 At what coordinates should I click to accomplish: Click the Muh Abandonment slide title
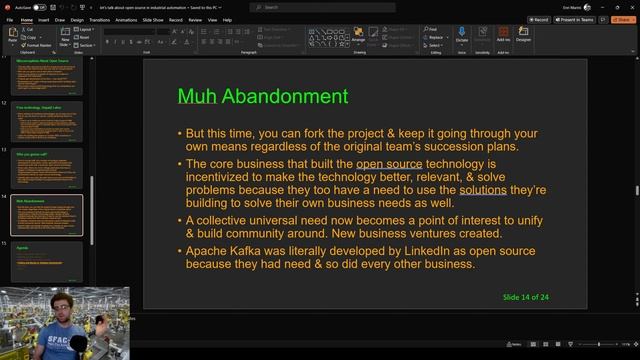262,96
